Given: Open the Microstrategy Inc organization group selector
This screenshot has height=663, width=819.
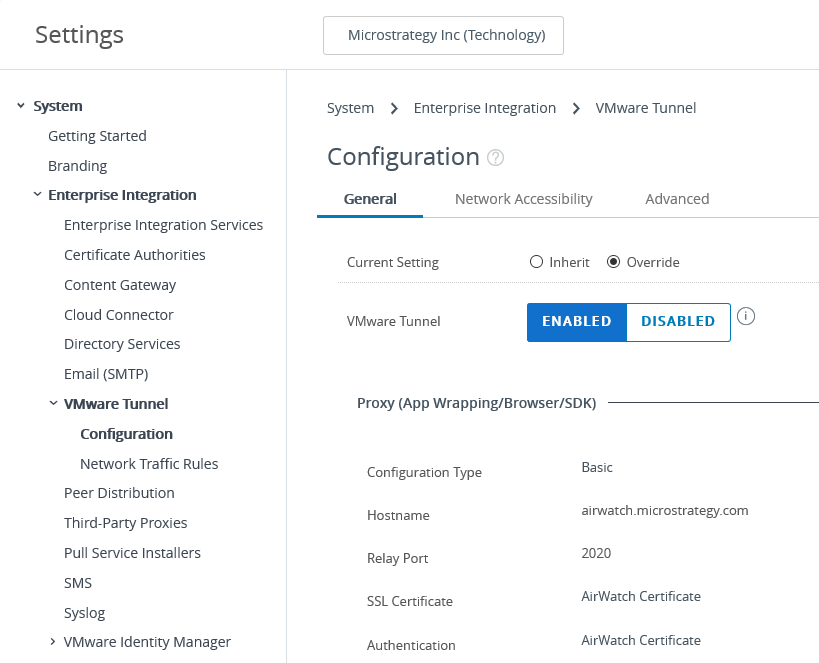Looking at the screenshot, I should pyautogui.click(x=443, y=35).
